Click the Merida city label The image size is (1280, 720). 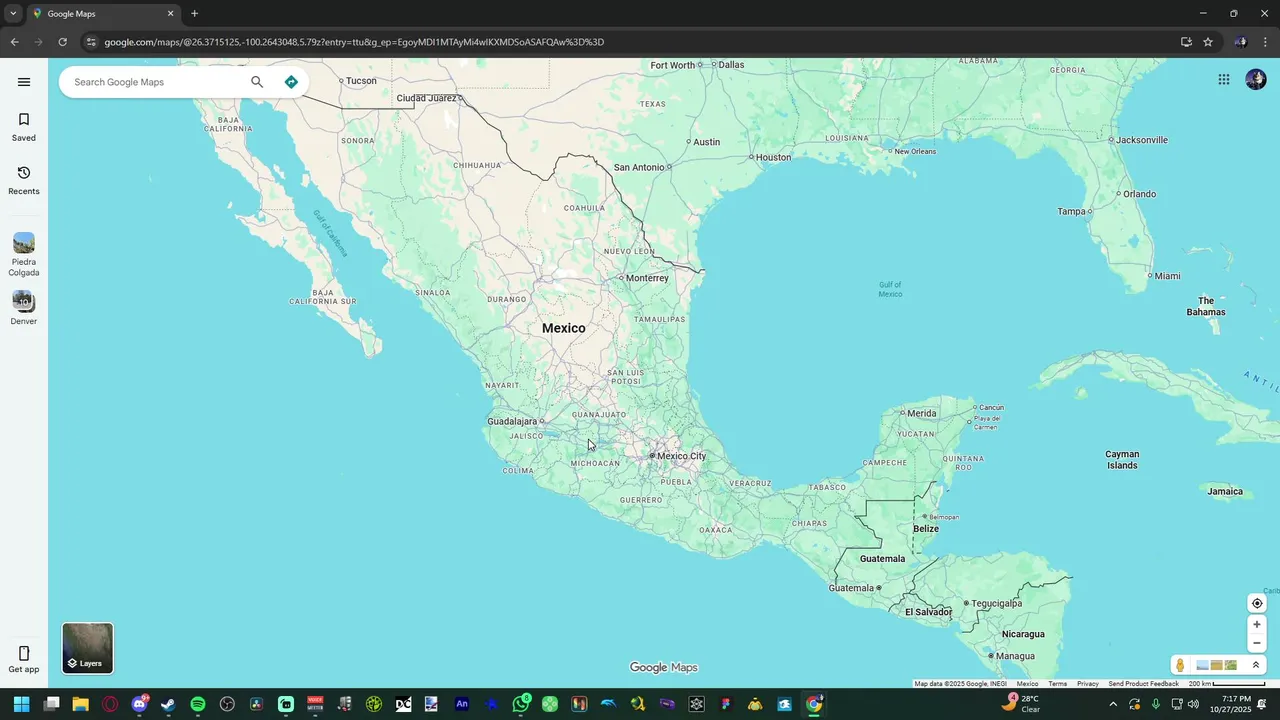[922, 413]
